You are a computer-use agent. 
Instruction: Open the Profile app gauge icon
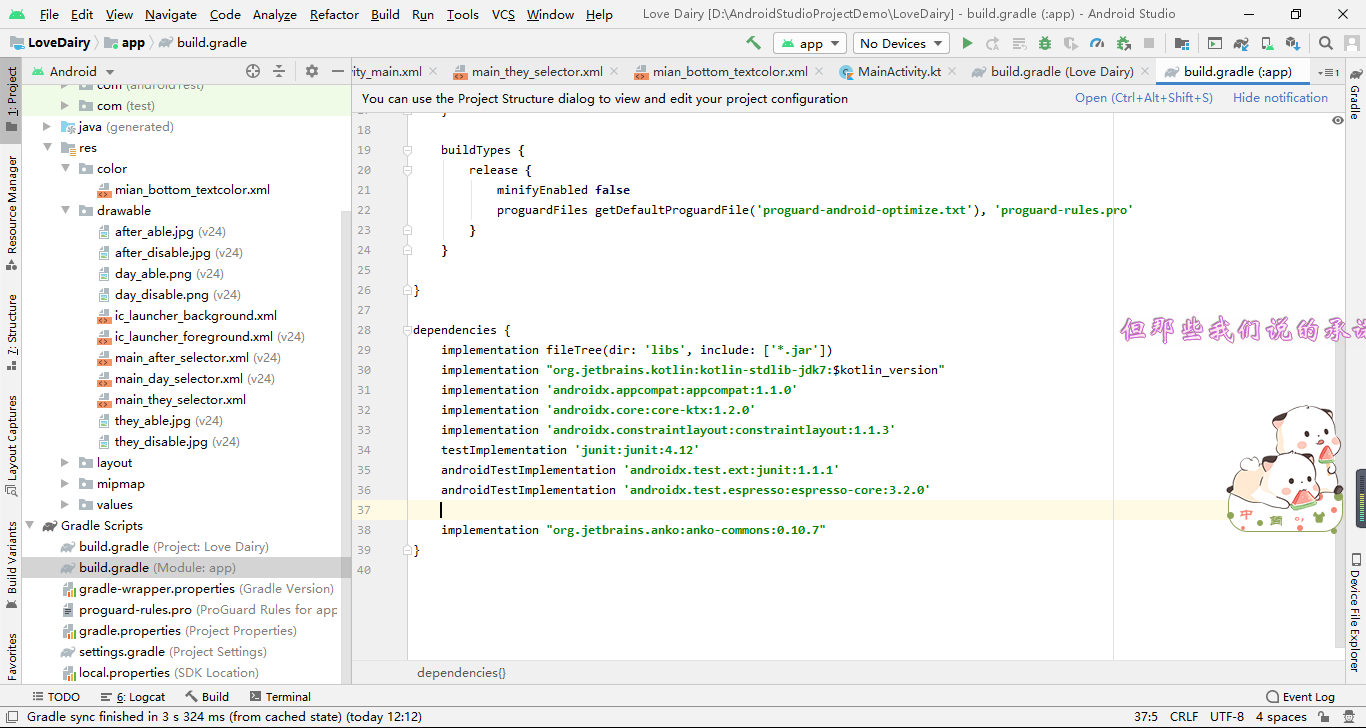coord(1097,43)
